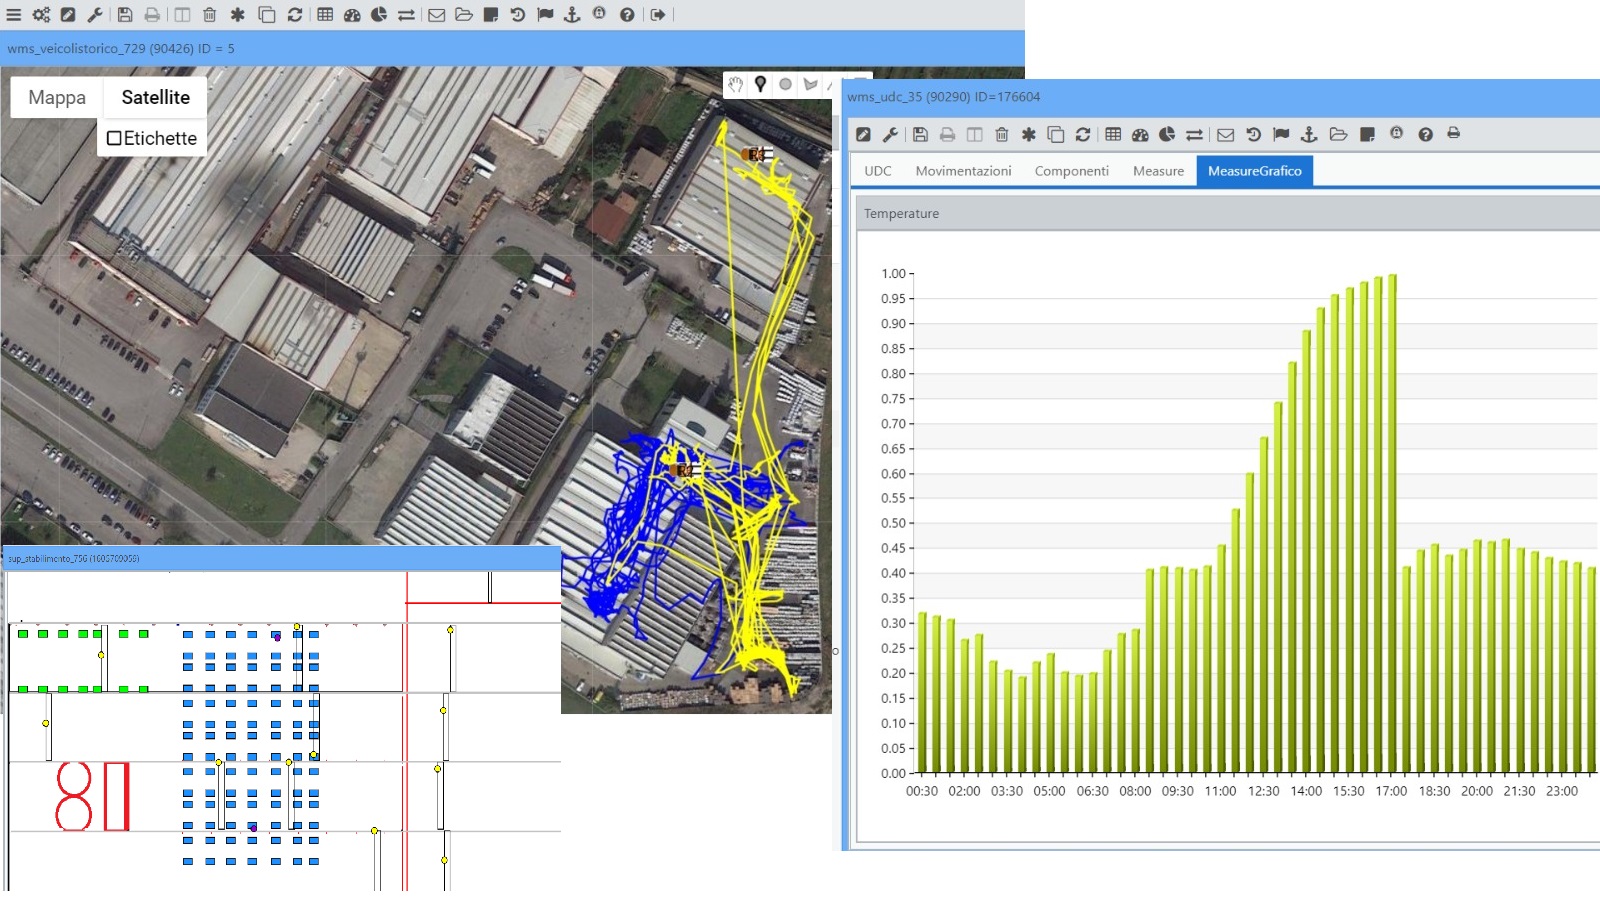Screen dimensions: 1600x900
Task: Click the dashboard gauge icon in top-left toolbar
Action: click(352, 15)
